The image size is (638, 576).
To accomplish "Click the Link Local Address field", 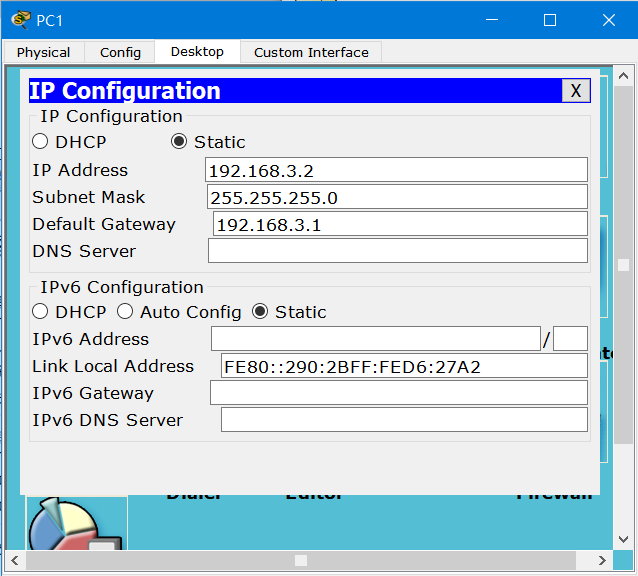I will [404, 366].
